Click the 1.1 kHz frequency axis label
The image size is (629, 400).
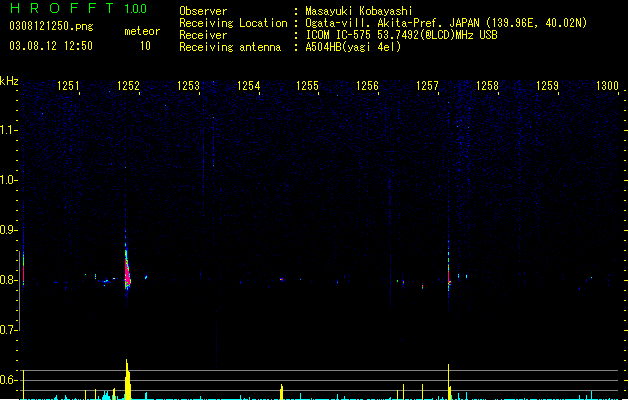tap(8, 130)
